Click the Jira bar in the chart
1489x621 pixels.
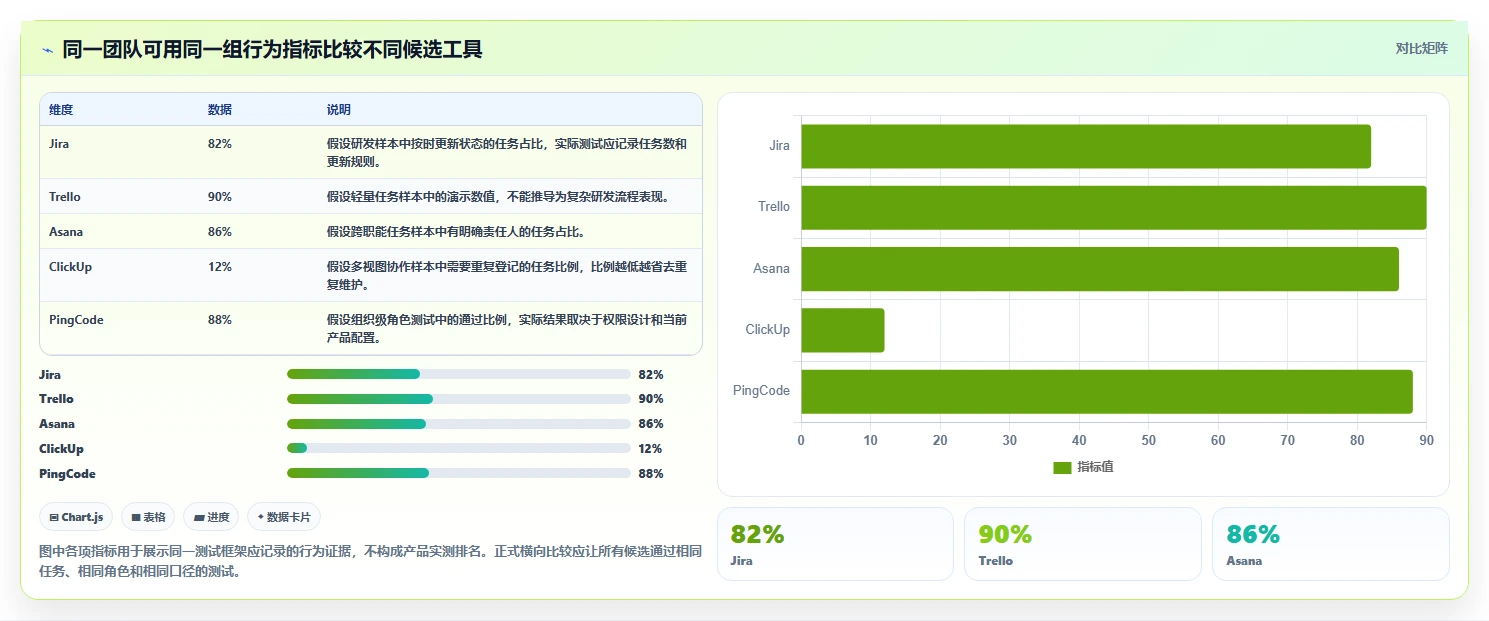point(1086,146)
